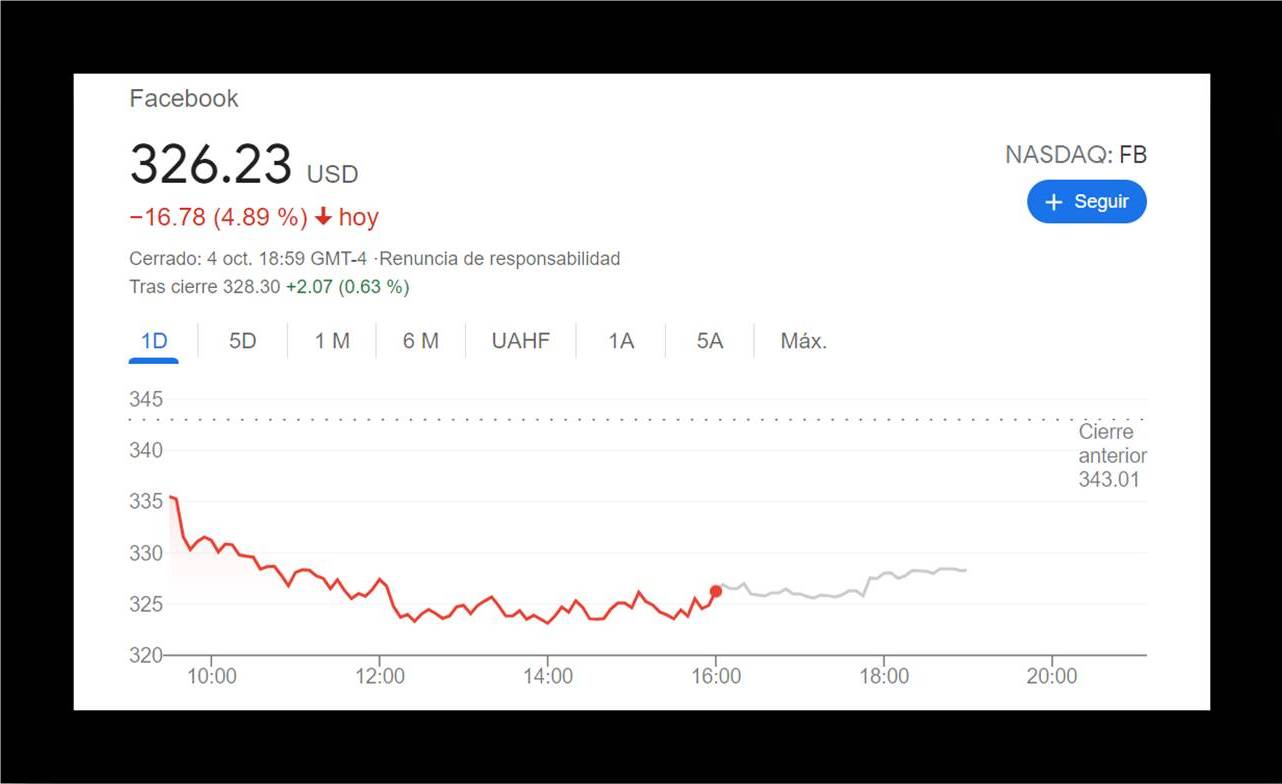Click the 20:00 time axis label
The width and height of the screenshot is (1282, 784).
pos(1052,677)
